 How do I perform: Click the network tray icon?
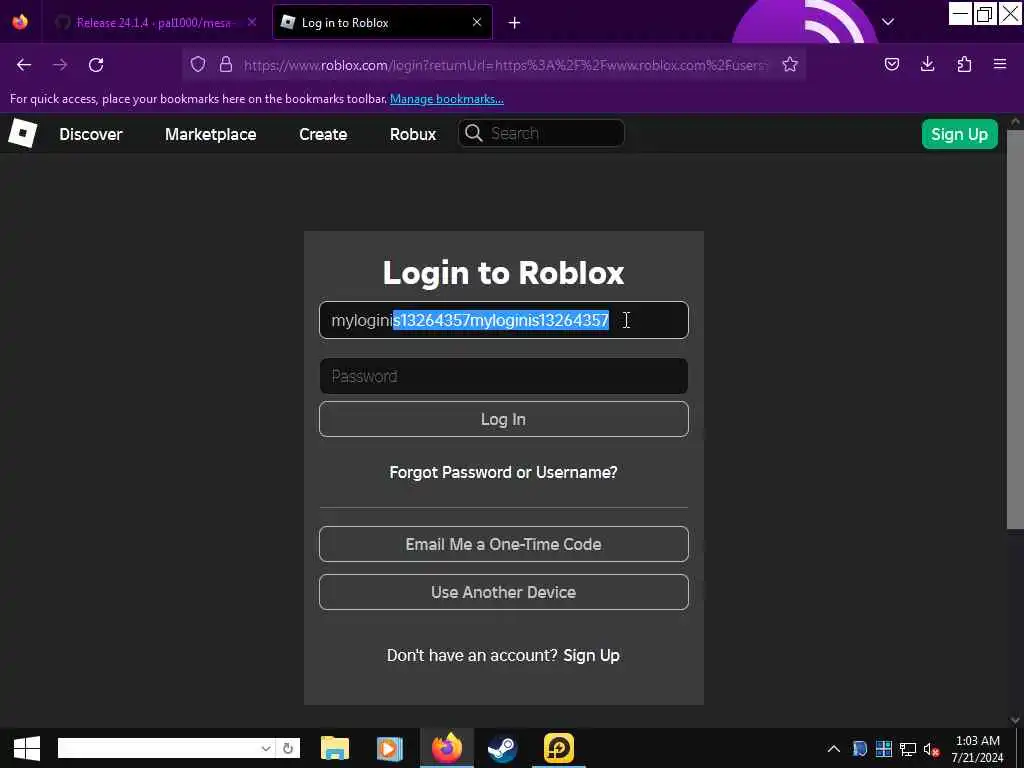point(908,749)
